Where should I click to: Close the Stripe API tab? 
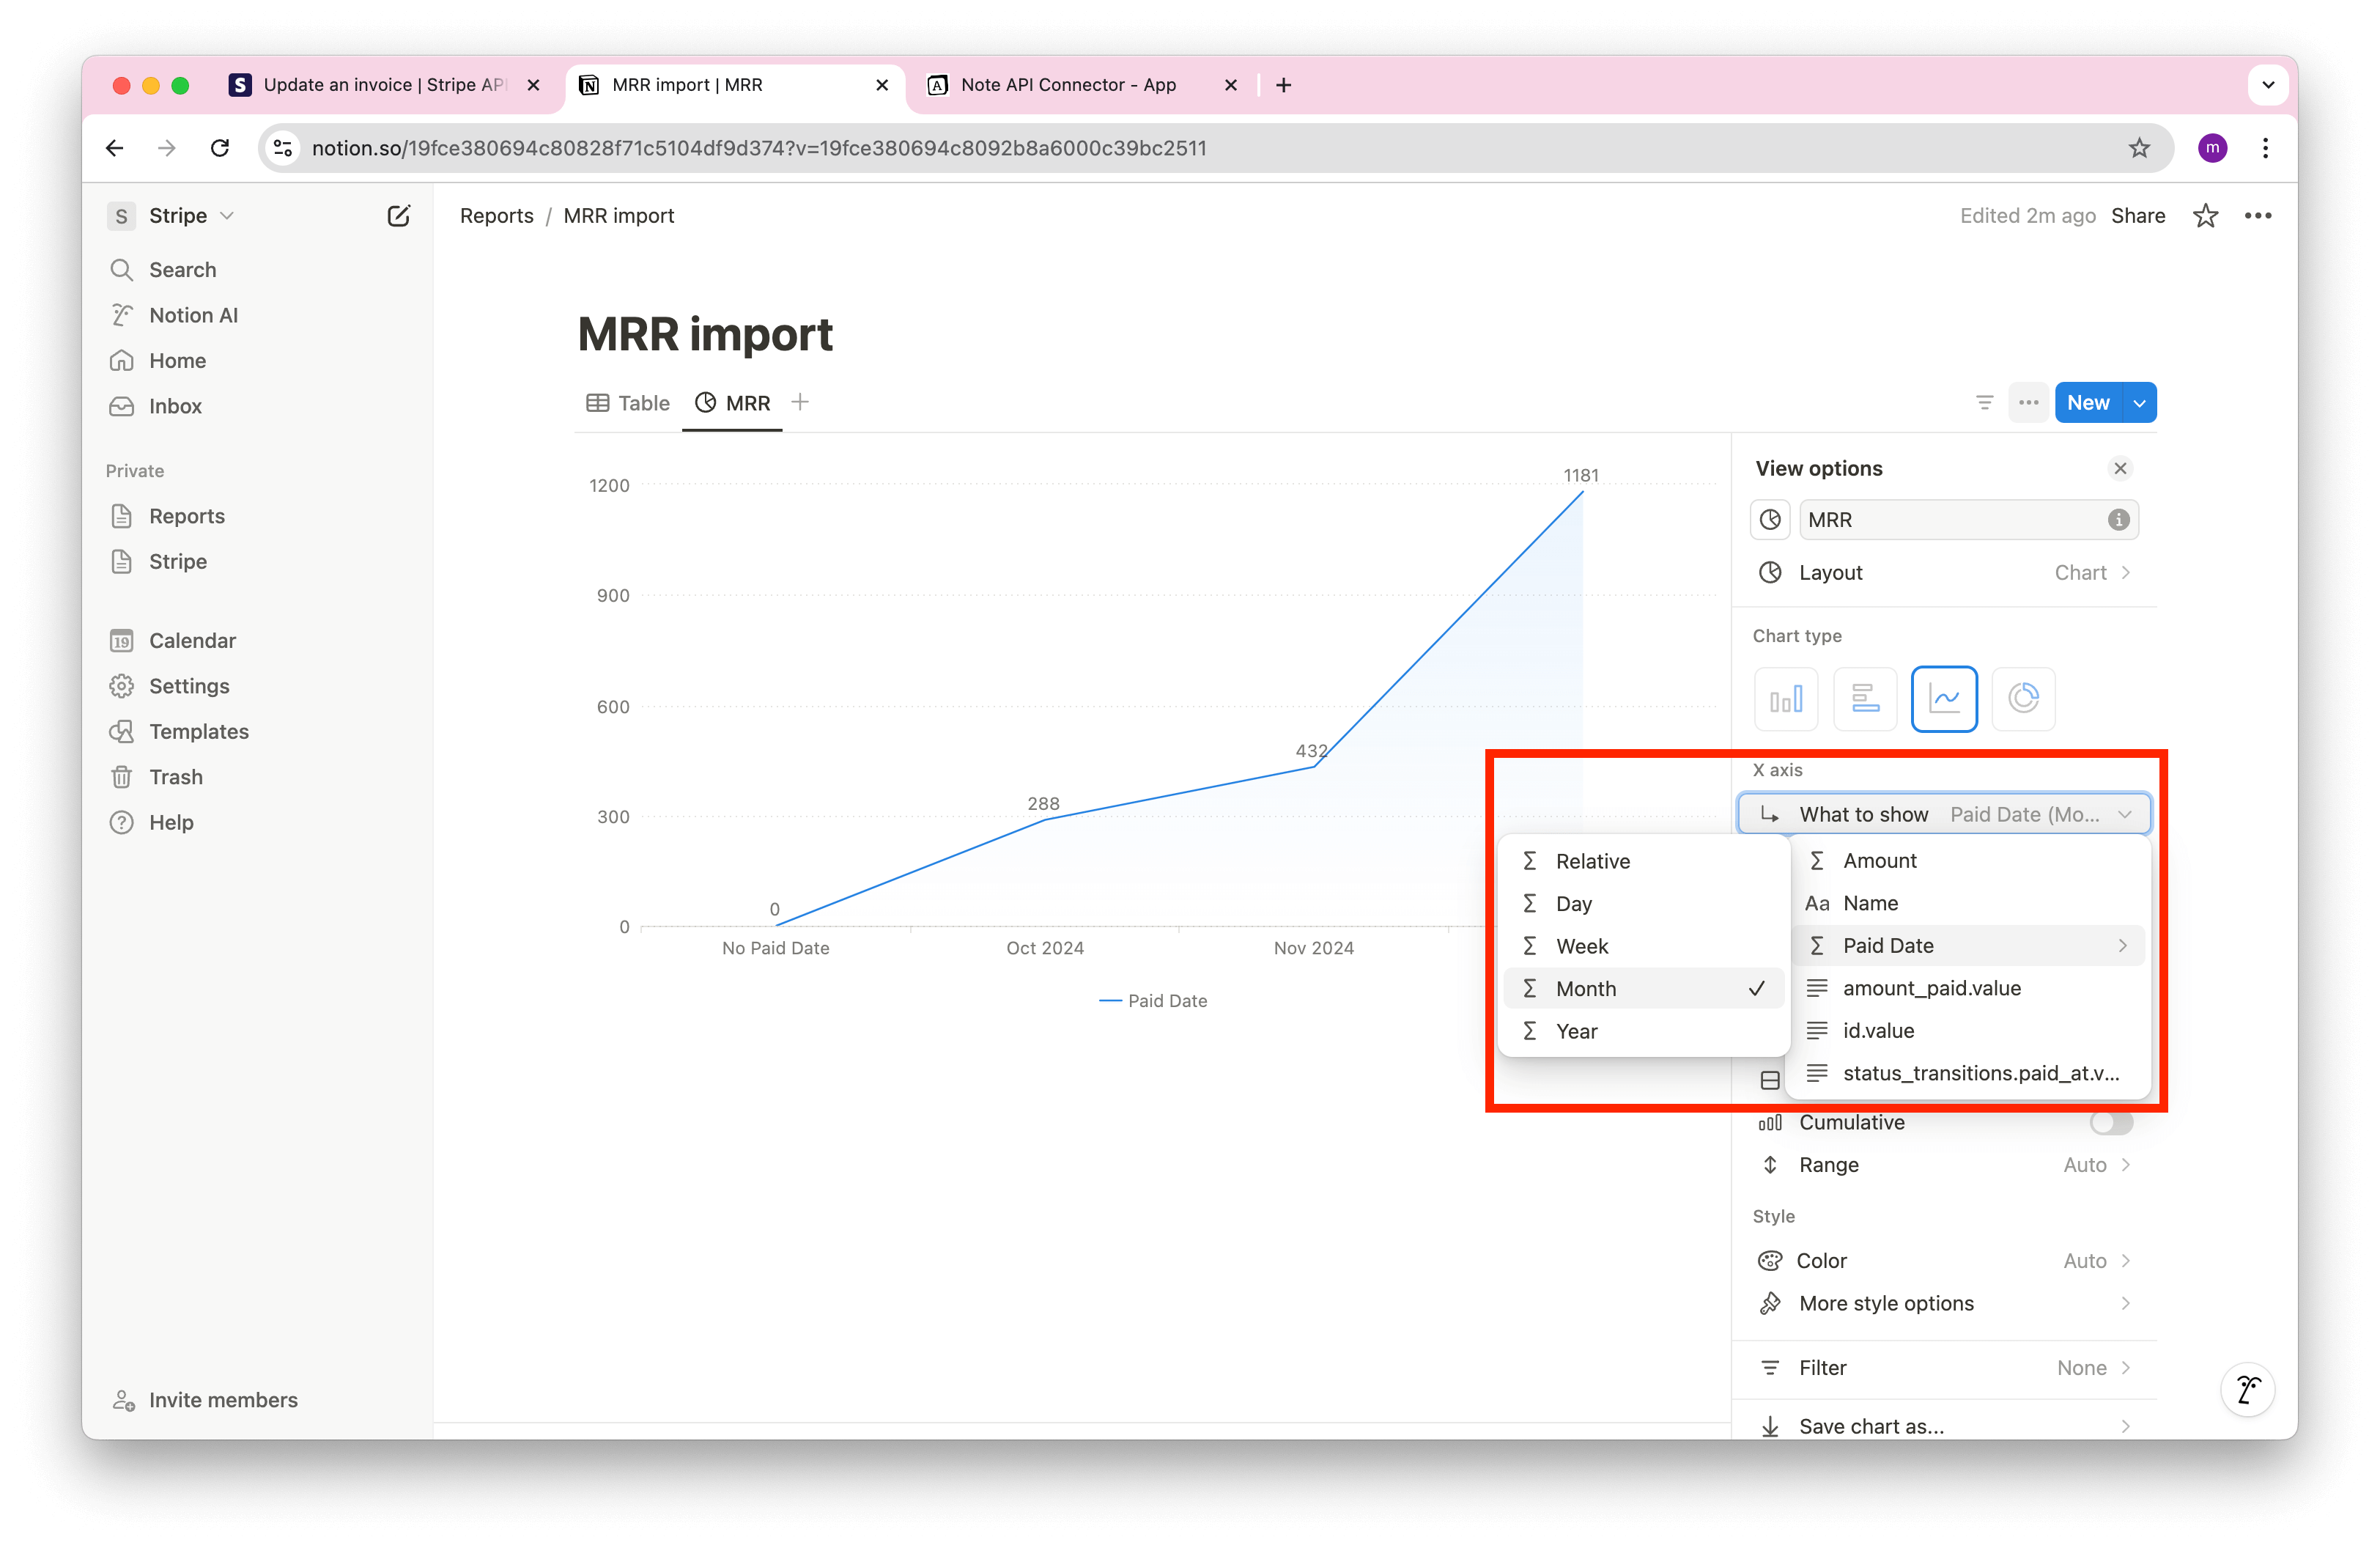(x=534, y=85)
